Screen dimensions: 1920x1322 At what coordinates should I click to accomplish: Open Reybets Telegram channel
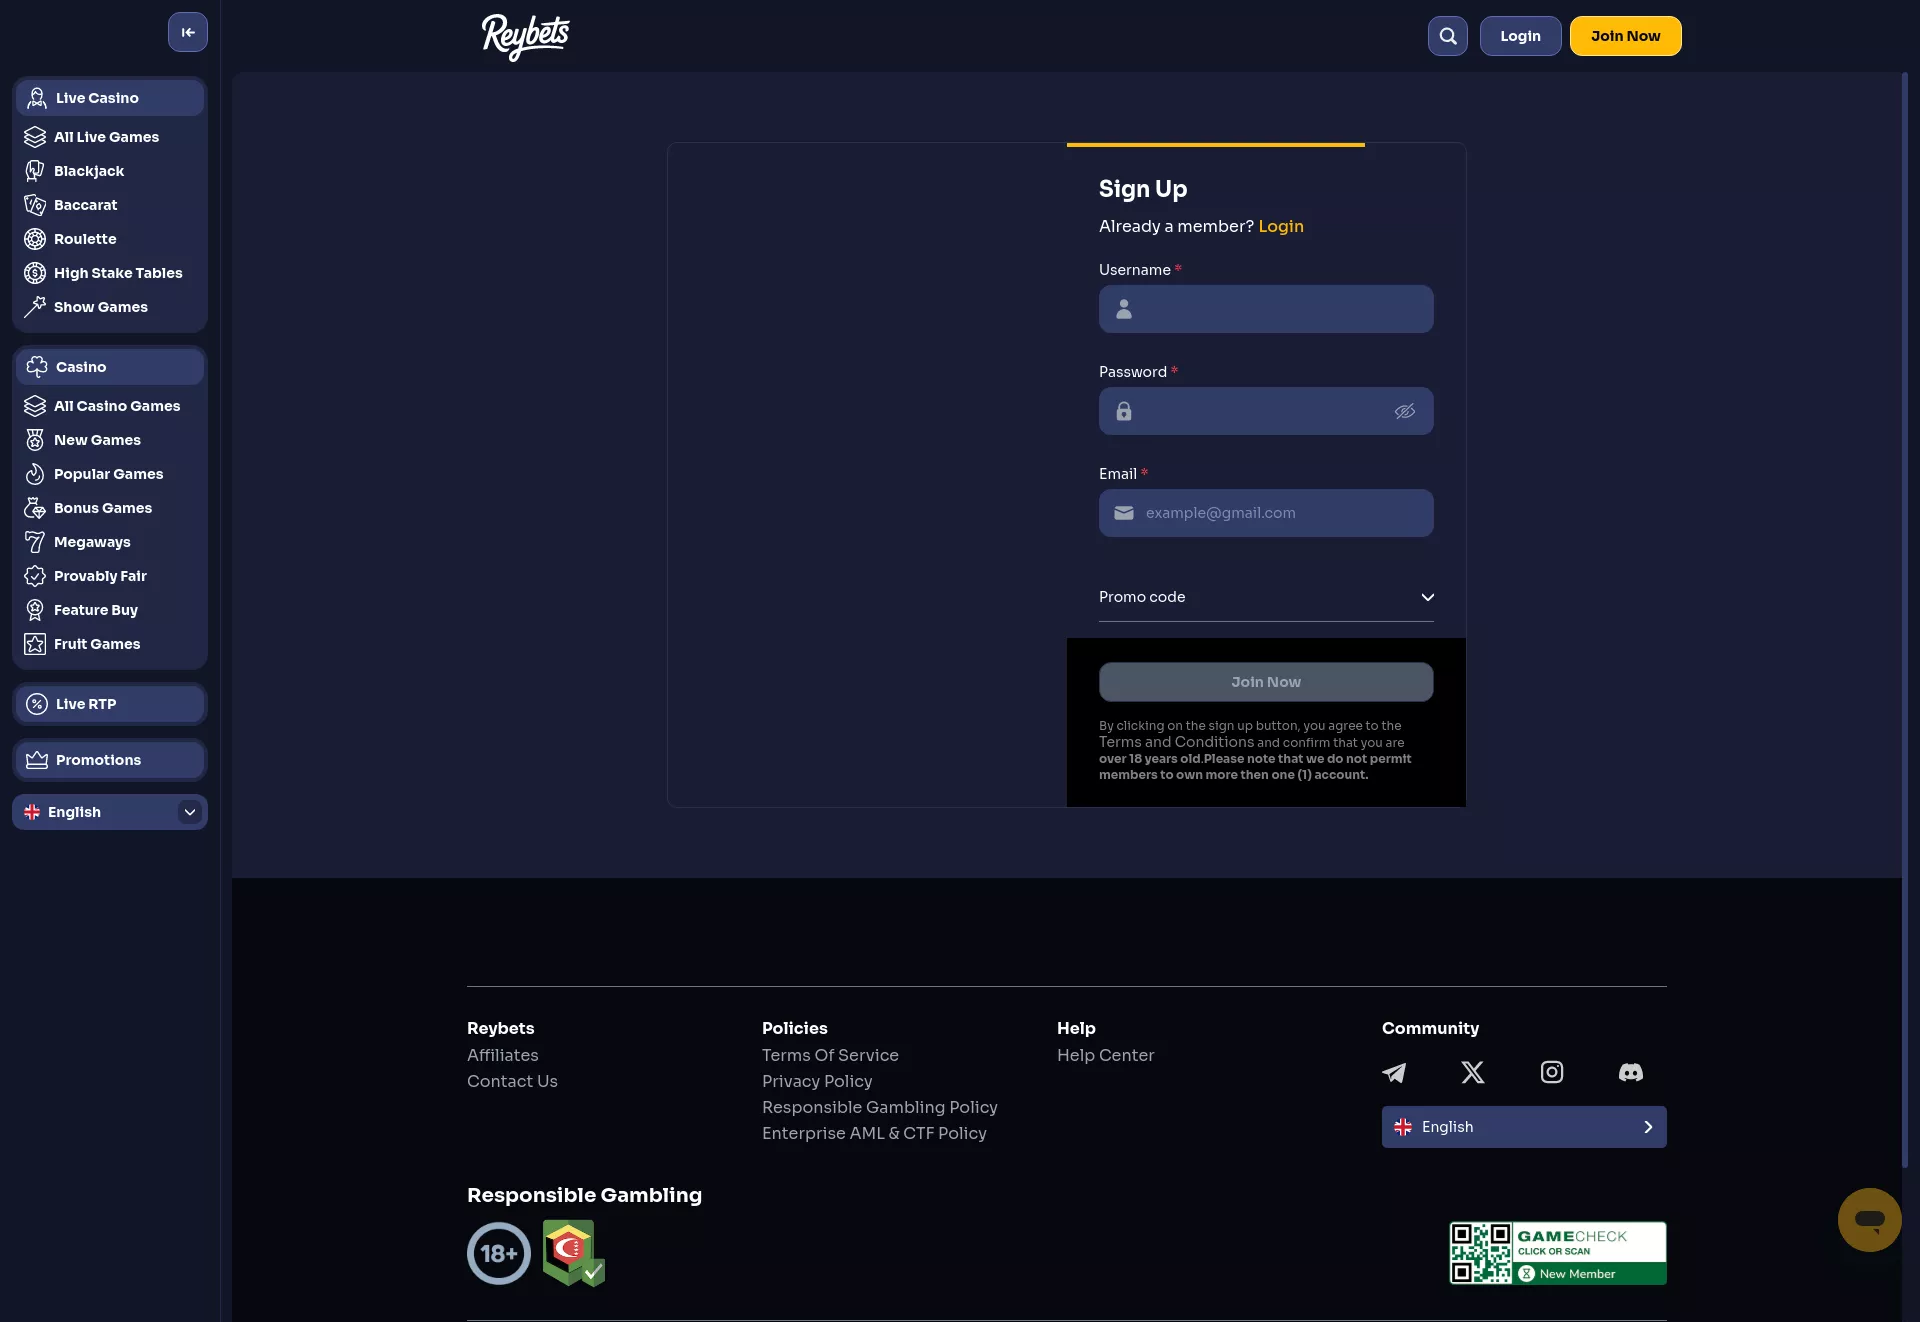(1393, 1073)
